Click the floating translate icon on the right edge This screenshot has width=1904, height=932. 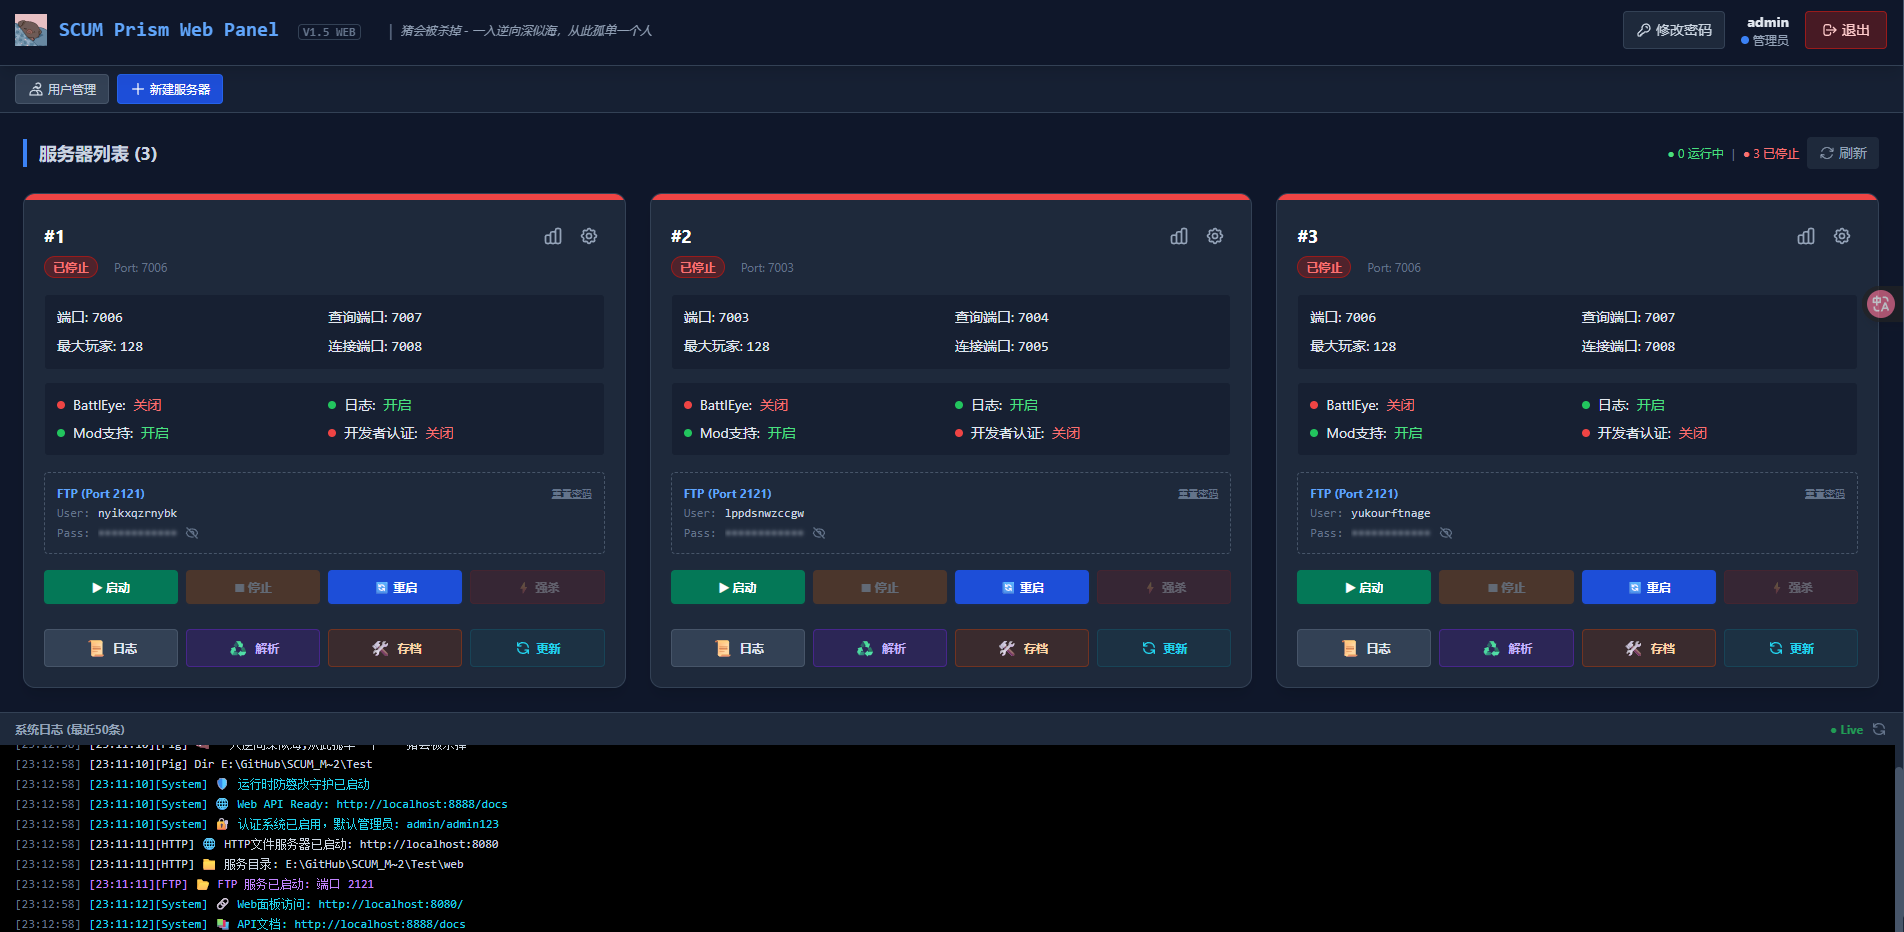pos(1881,304)
